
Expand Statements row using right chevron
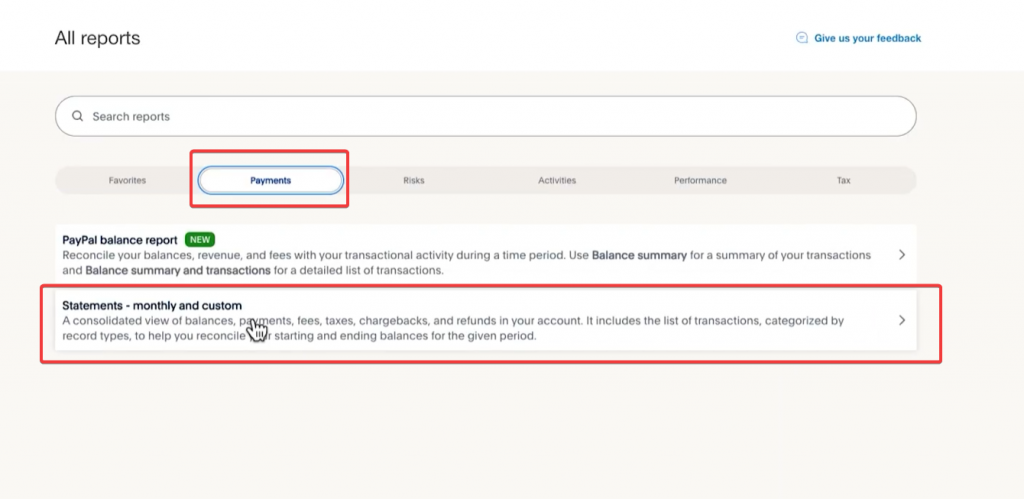(901, 320)
